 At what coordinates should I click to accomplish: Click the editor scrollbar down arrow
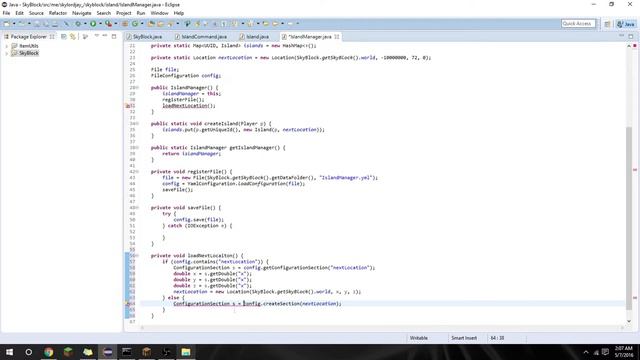[x=629, y=322]
